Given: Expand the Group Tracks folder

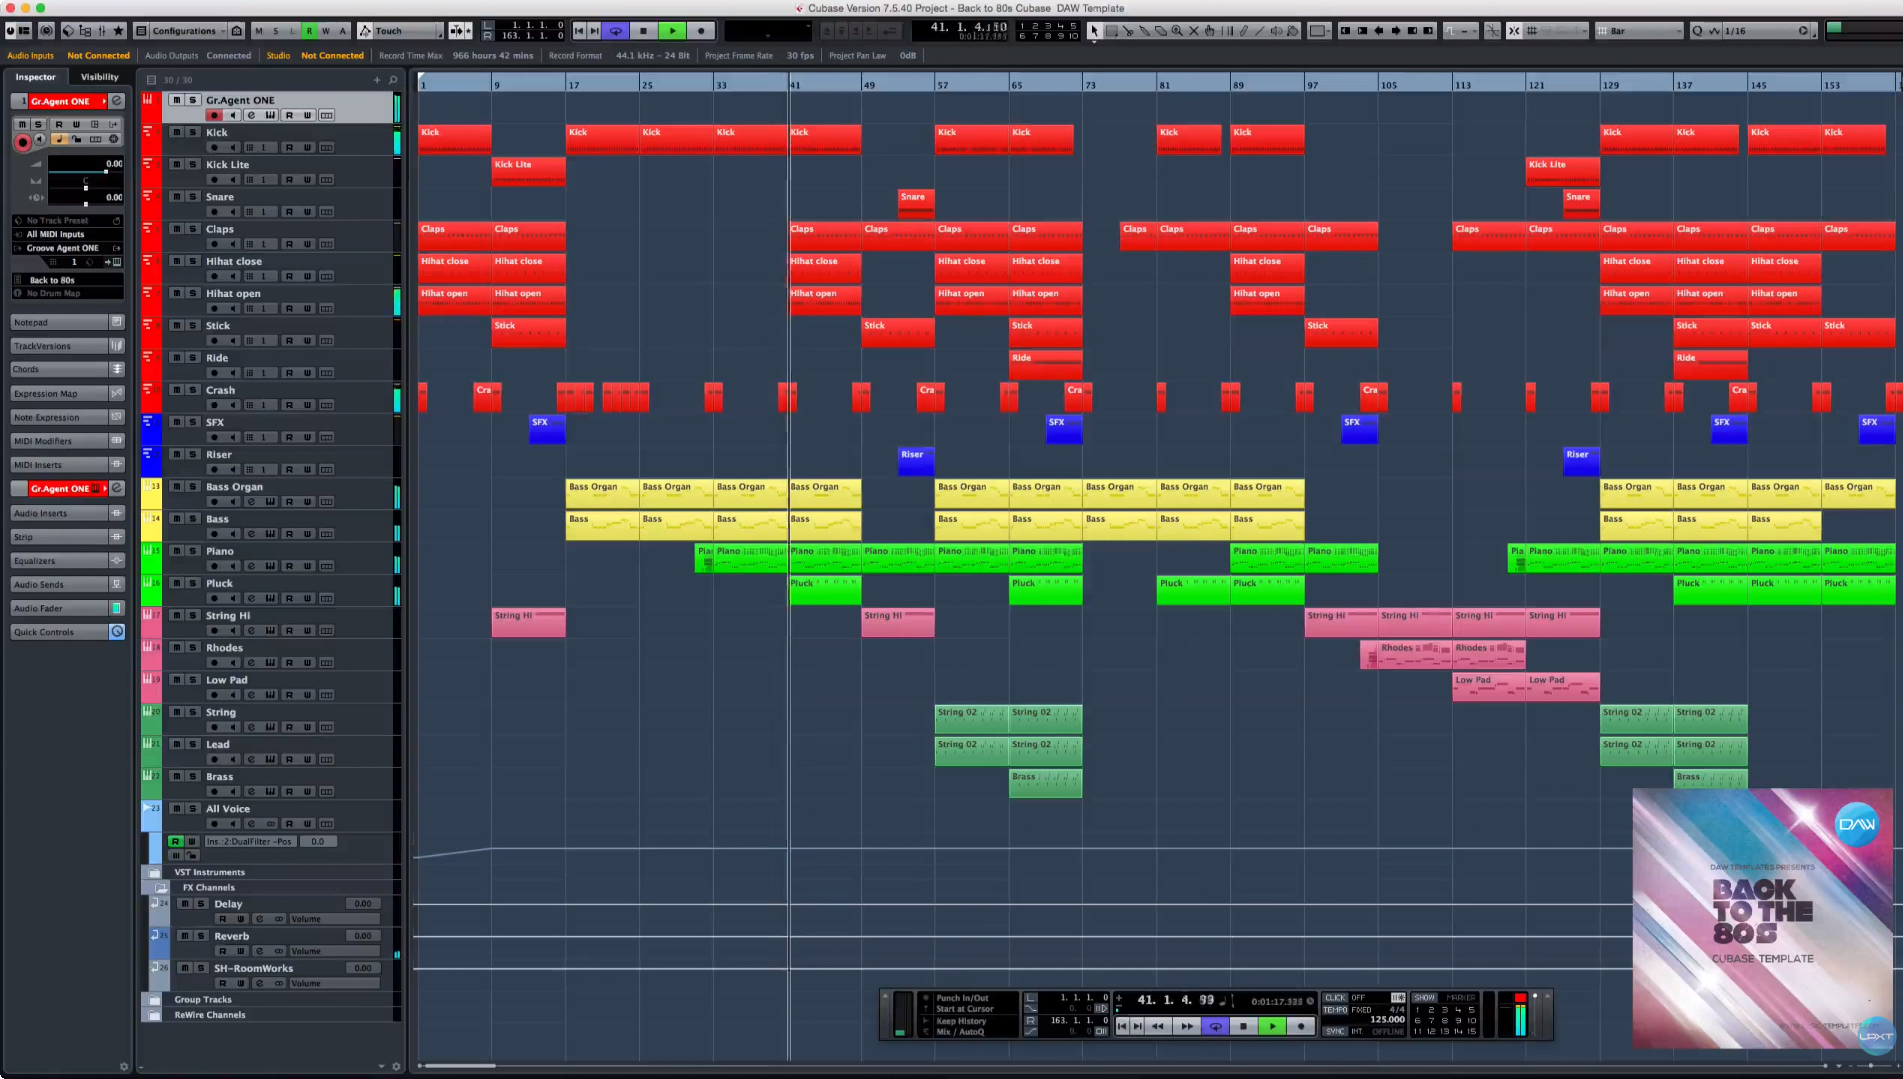Looking at the screenshot, I should click(x=155, y=1000).
